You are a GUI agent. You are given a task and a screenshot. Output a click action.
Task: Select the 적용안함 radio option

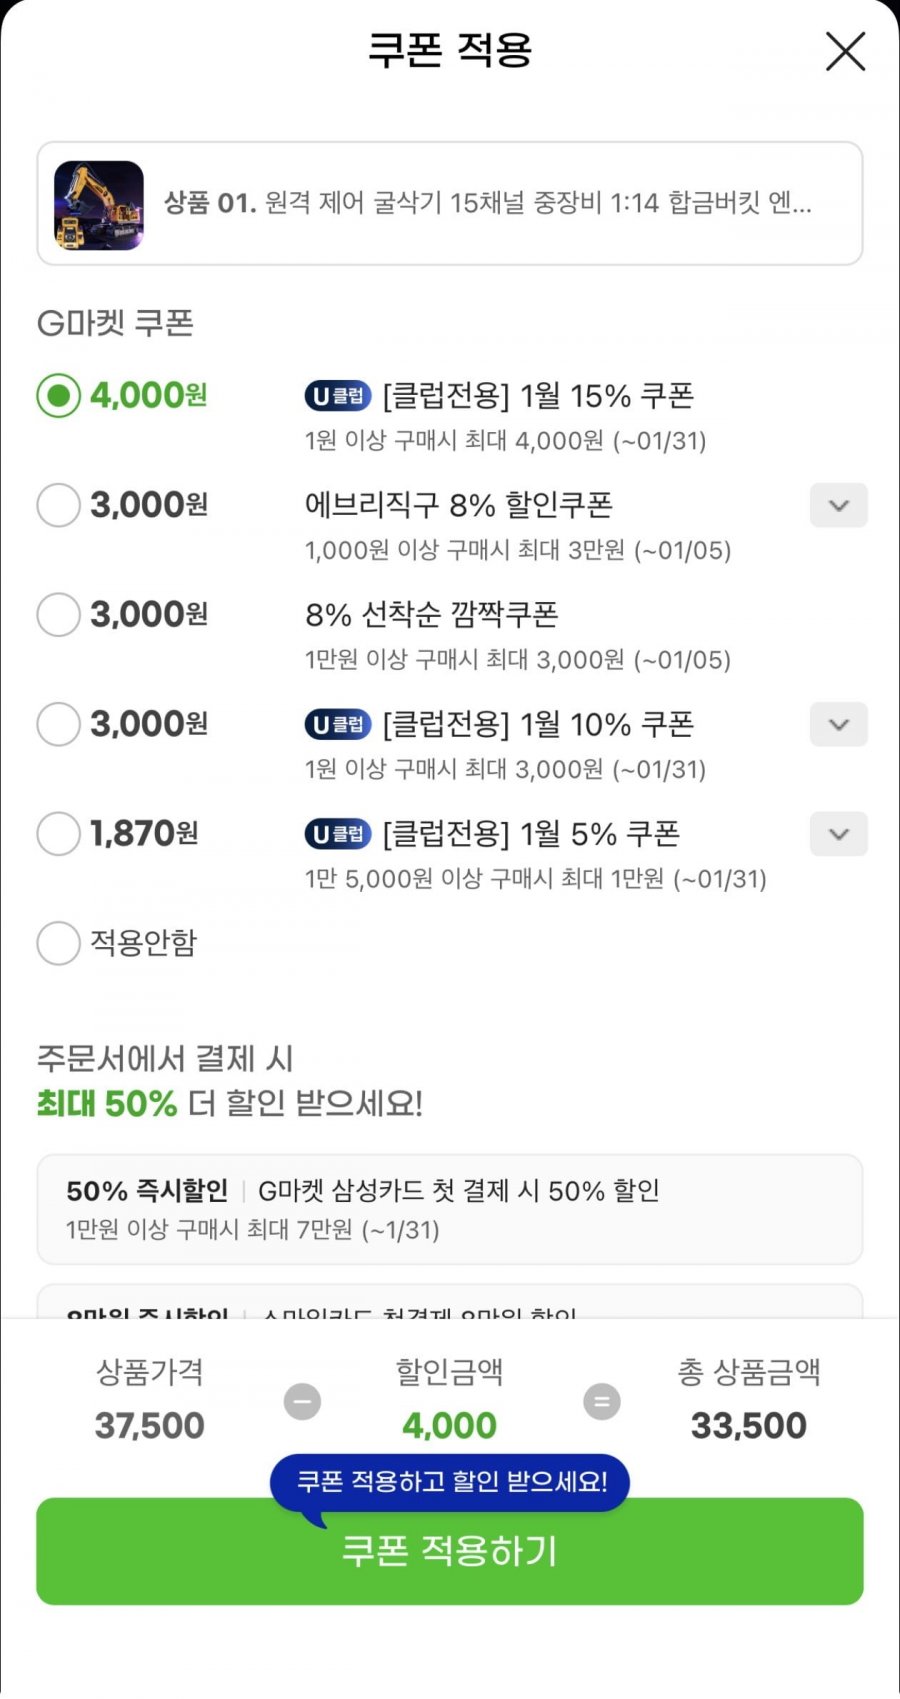[x=59, y=943]
